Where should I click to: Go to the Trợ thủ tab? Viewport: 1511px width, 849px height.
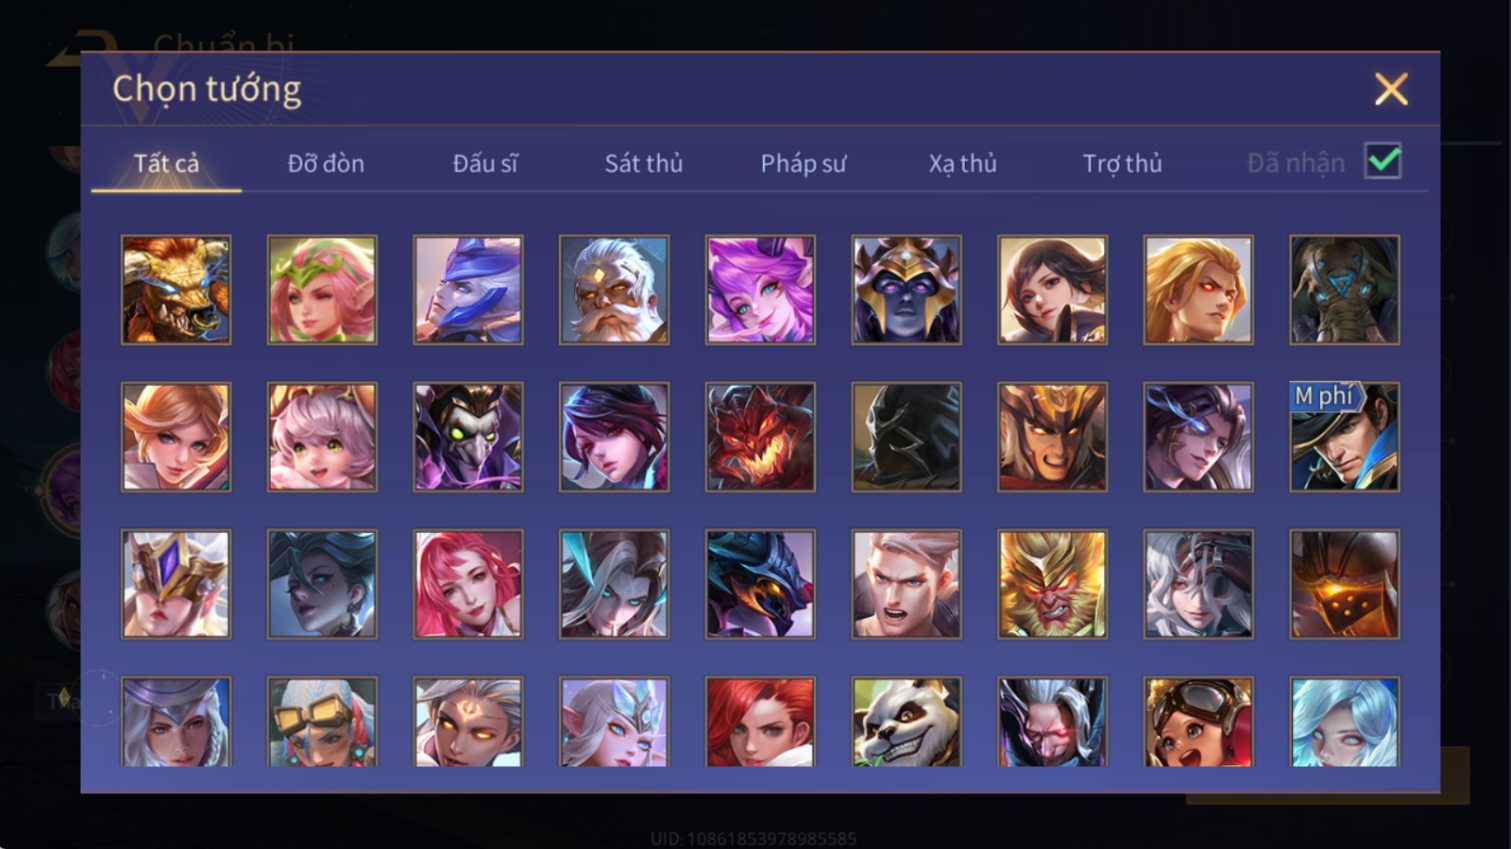tap(1122, 163)
